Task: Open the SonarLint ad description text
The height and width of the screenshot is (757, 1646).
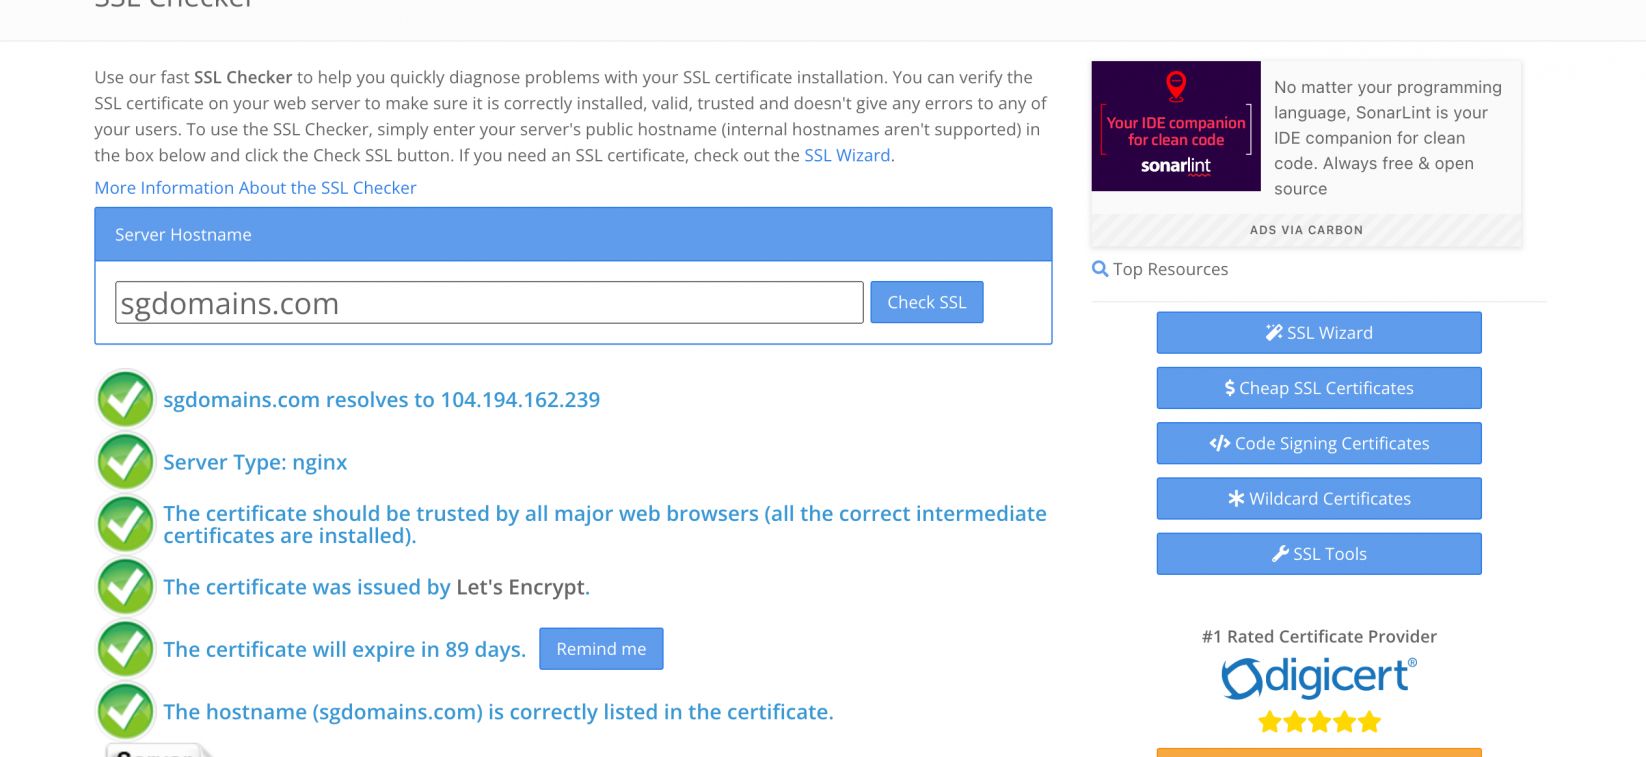Action: pos(1388,138)
